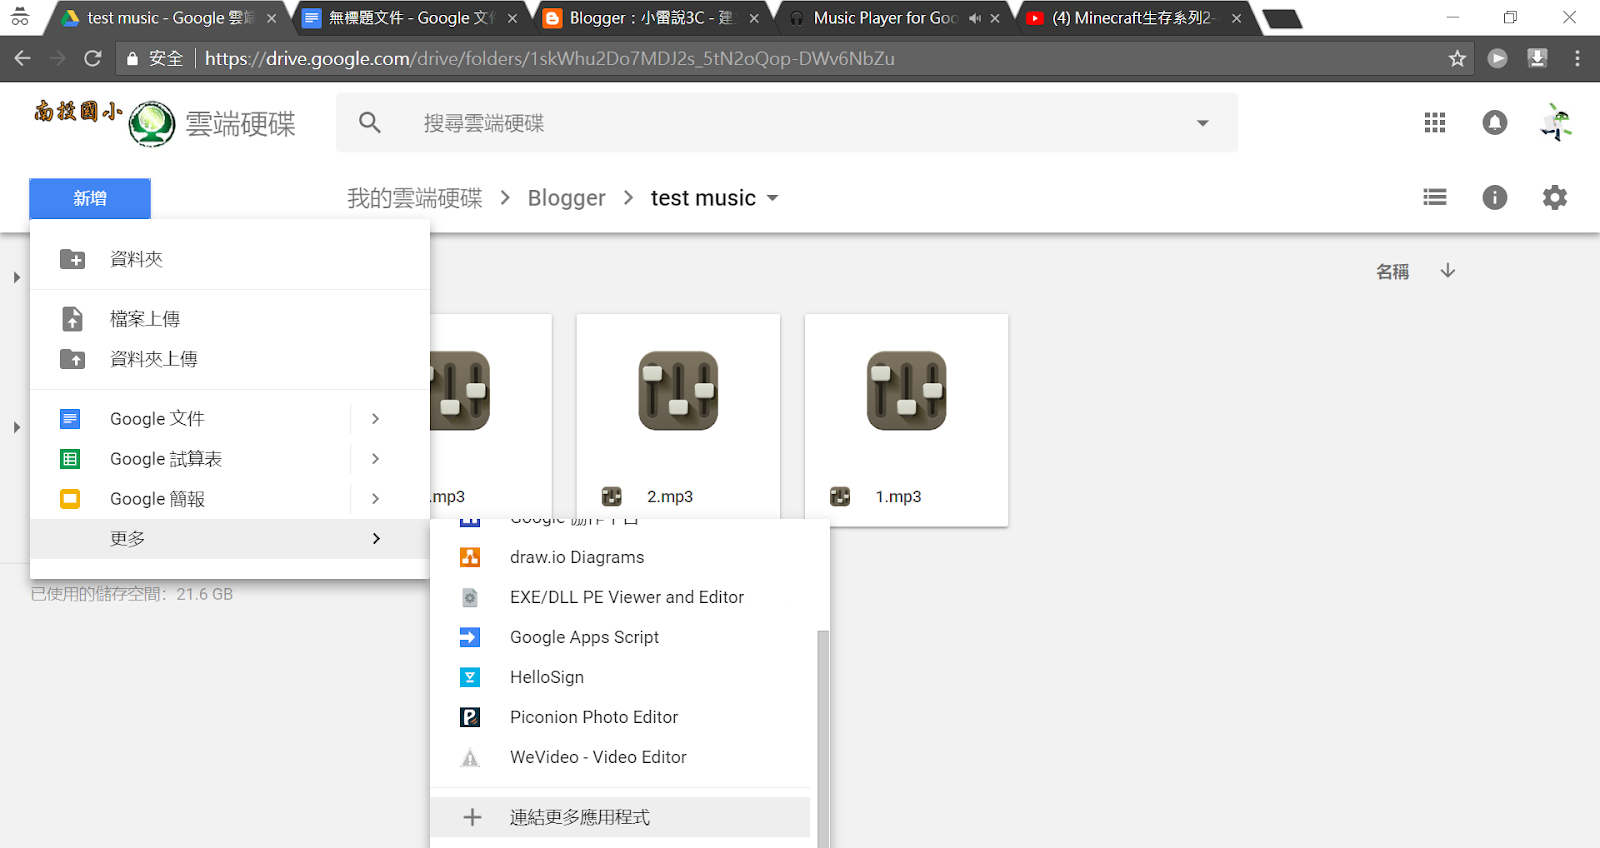Click the school logo next to 雲端硬碟

click(x=152, y=124)
